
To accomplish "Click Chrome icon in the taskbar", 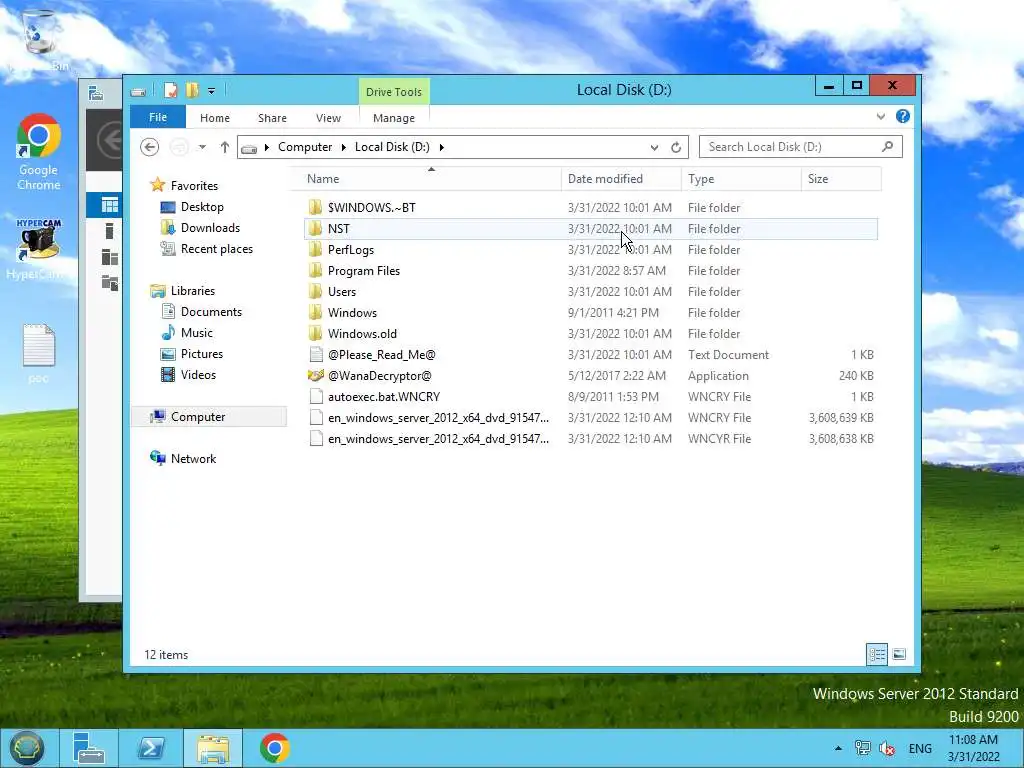I will 274,748.
